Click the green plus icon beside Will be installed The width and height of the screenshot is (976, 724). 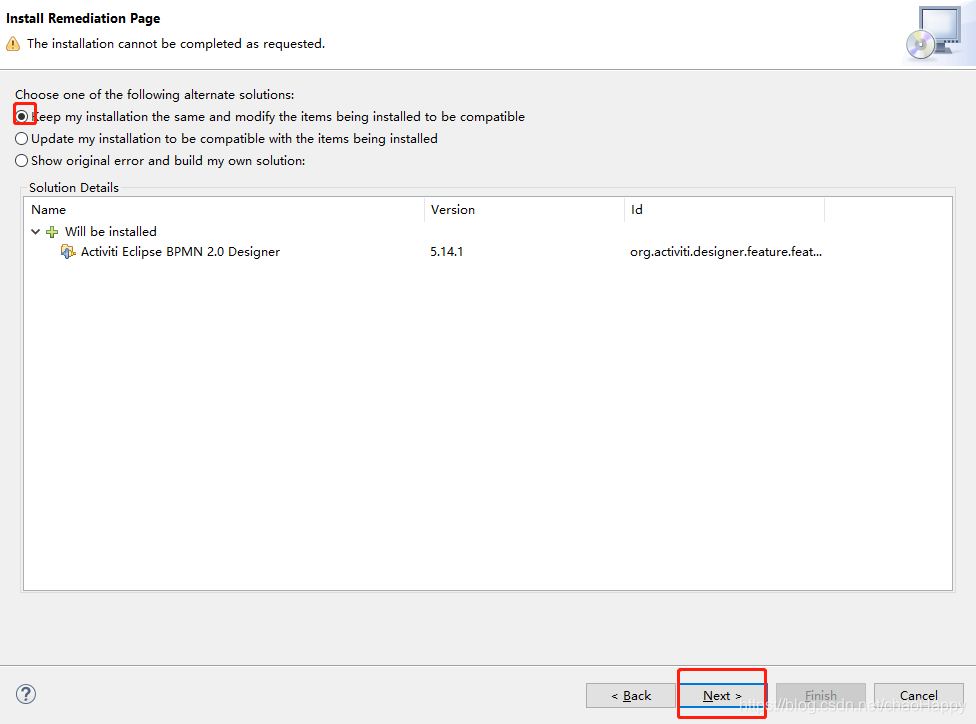click(52, 232)
